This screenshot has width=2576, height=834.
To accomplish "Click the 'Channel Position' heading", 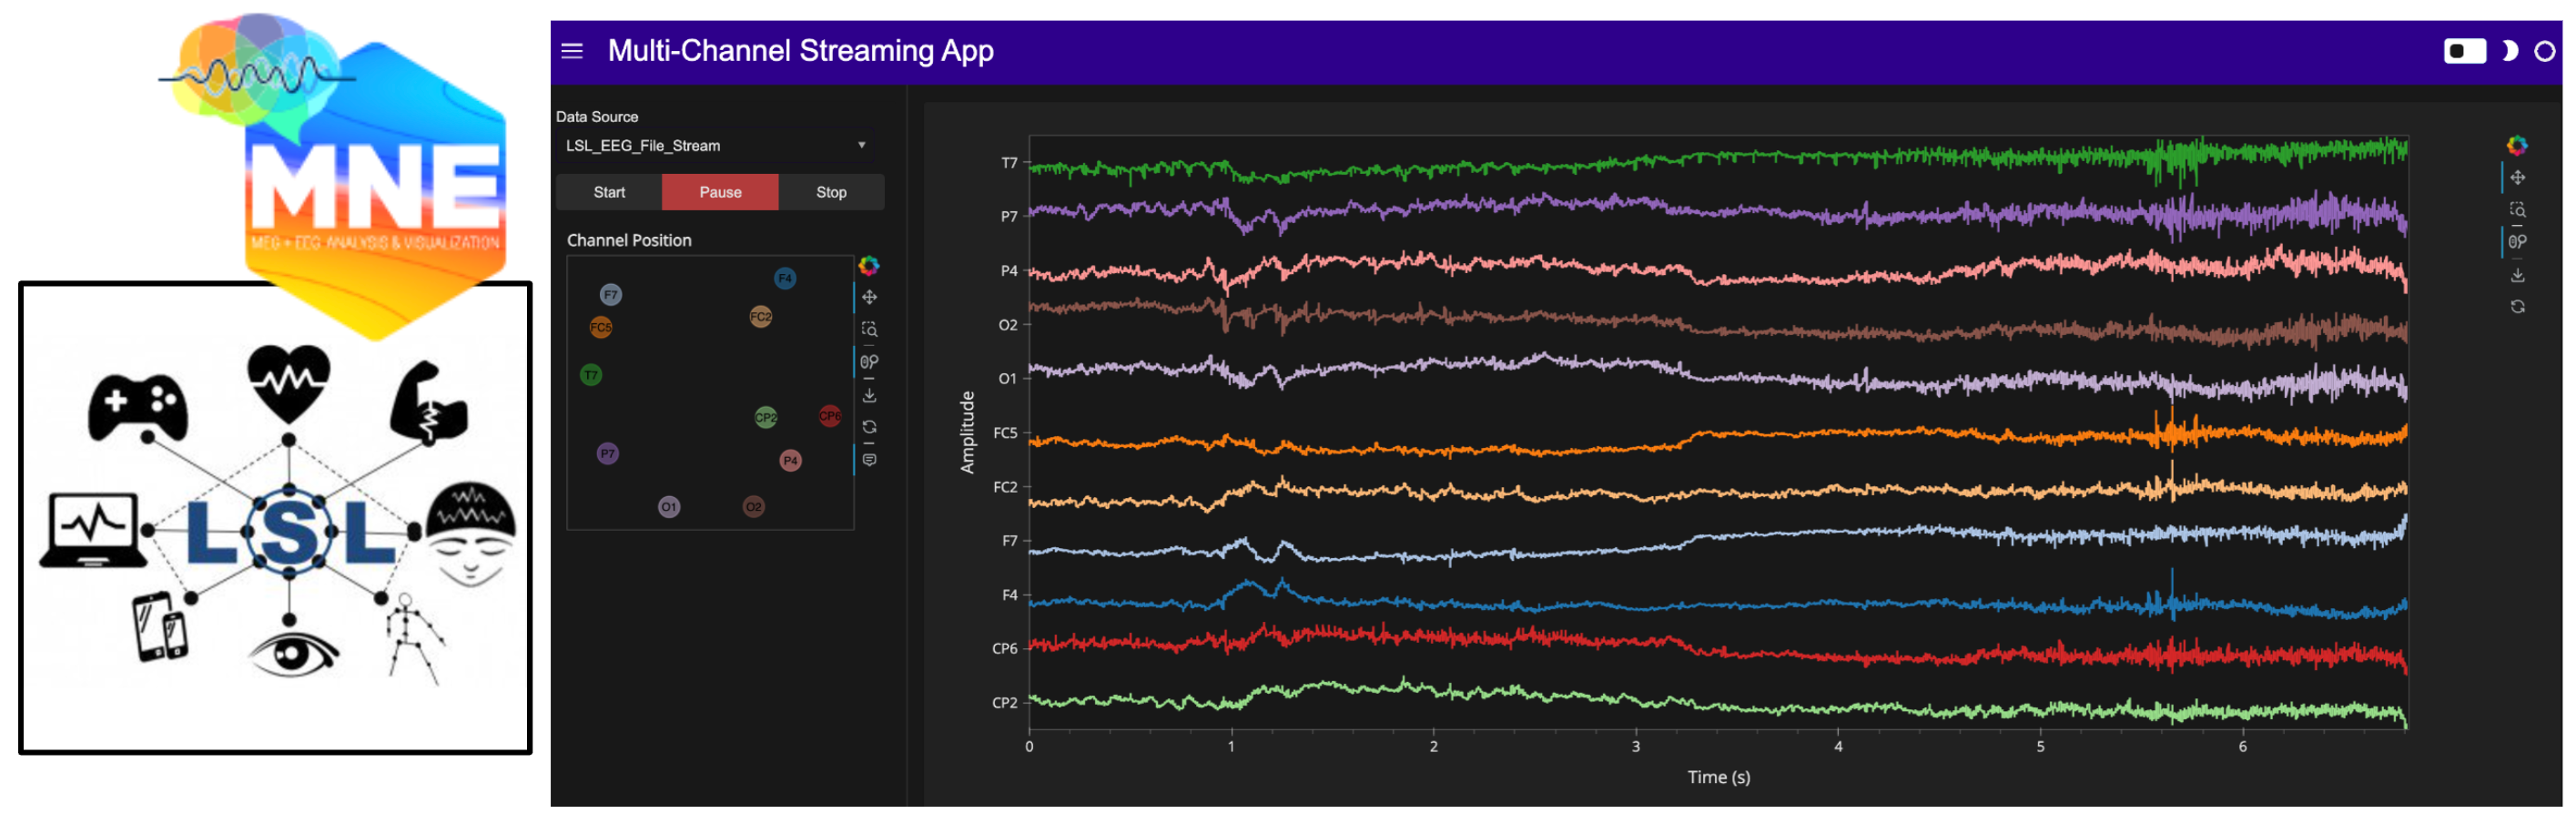I will coord(629,240).
